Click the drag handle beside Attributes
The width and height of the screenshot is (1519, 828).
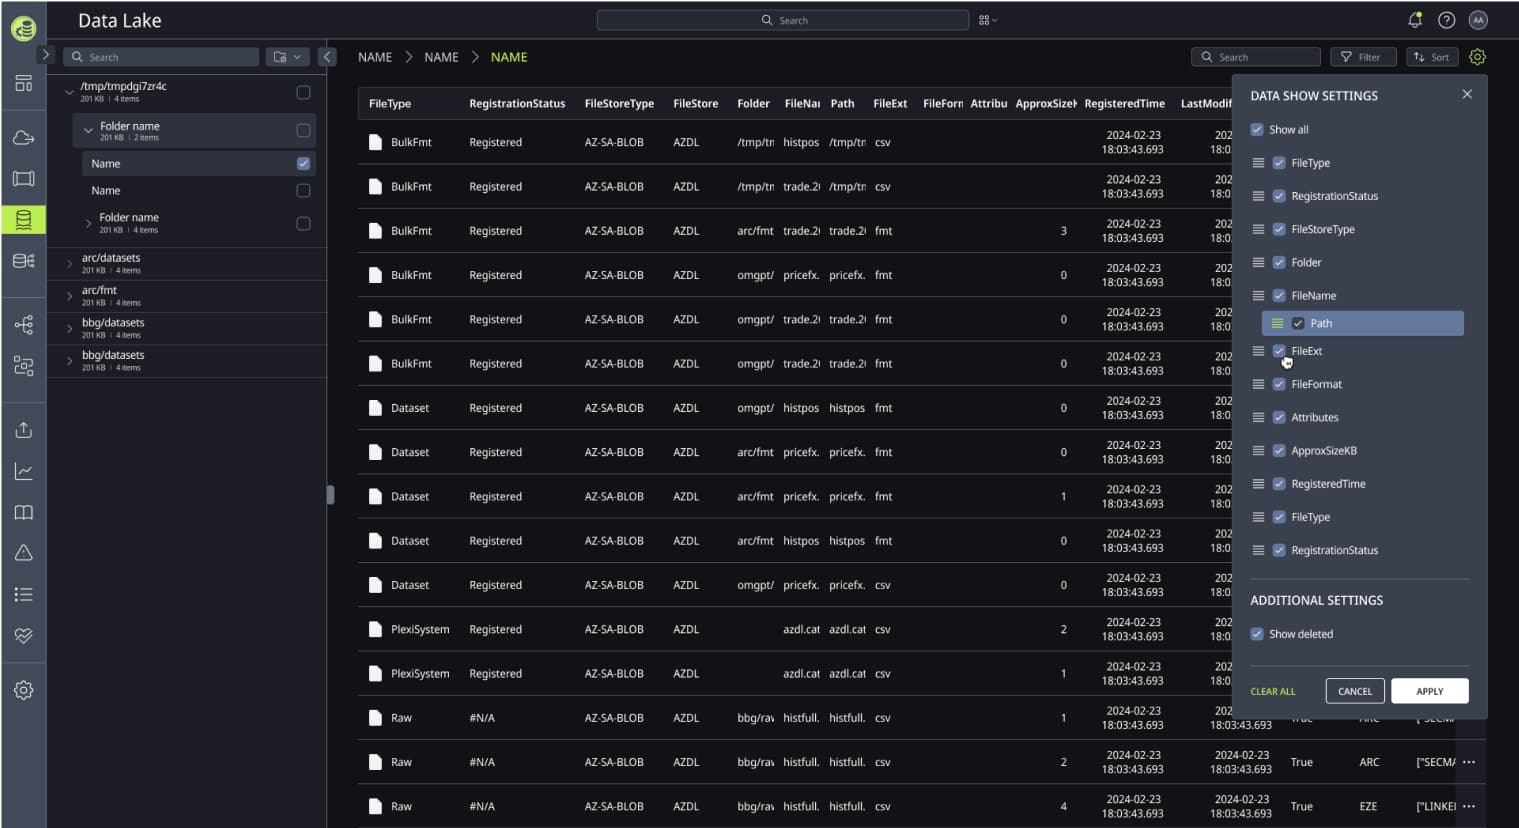1258,417
